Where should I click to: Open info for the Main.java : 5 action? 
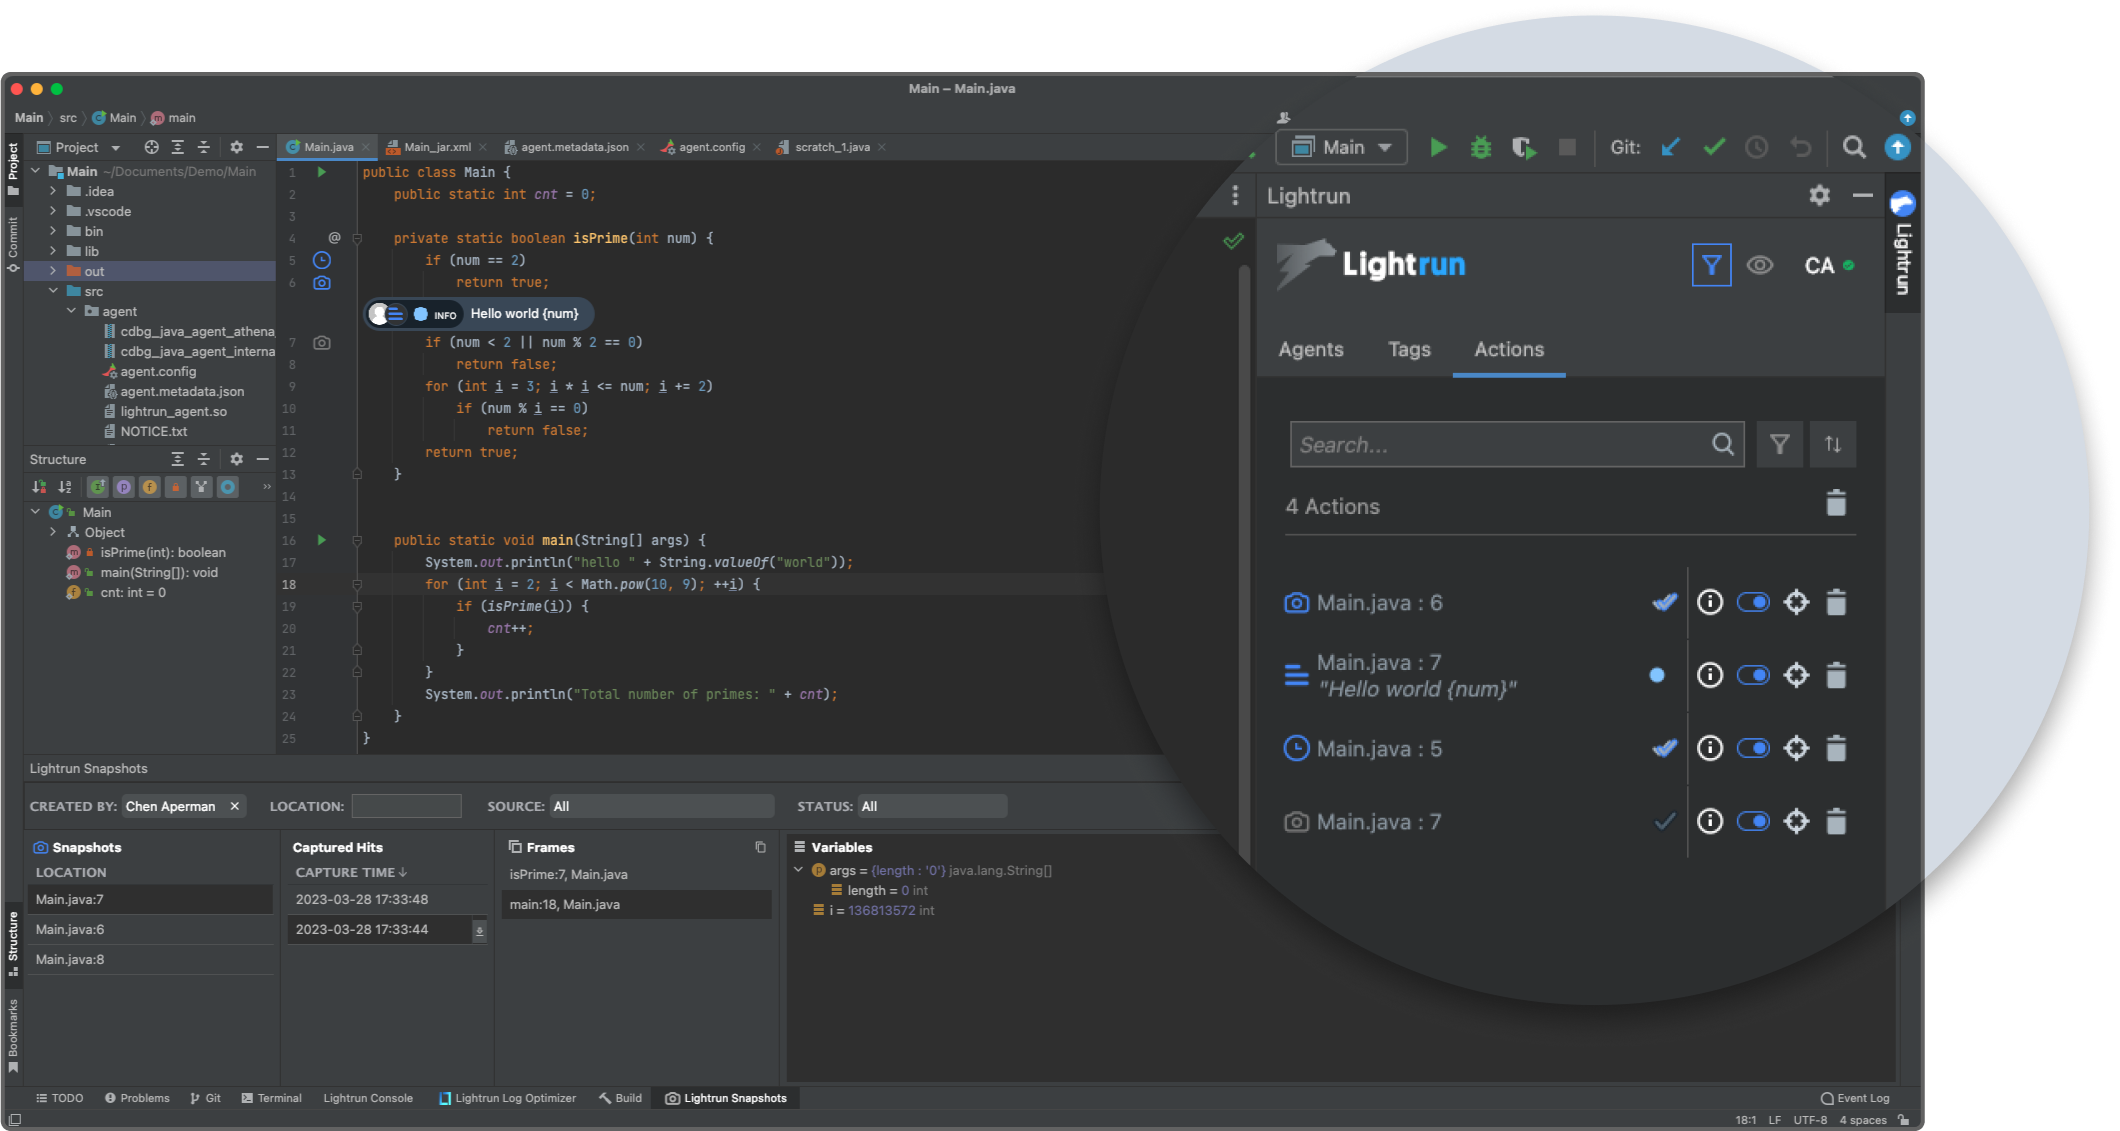tap(1709, 748)
